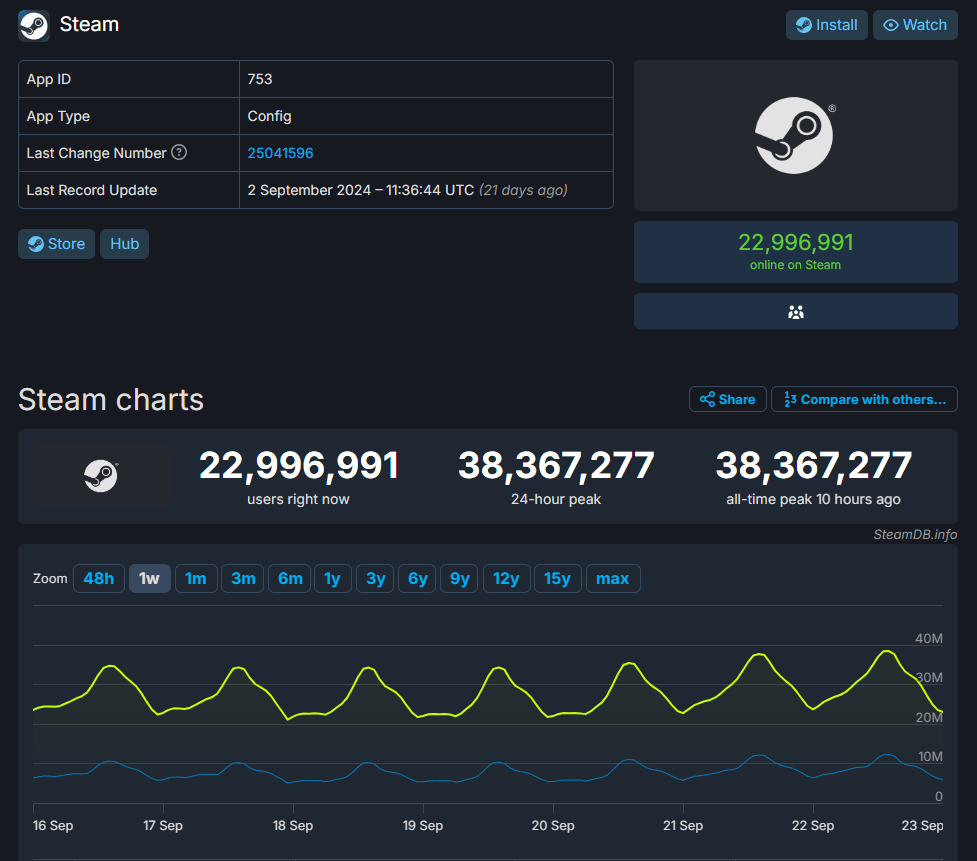Image resolution: width=977 pixels, height=861 pixels.
Task: Click the eye icon in the Watch button
Action: pyautogui.click(x=891, y=25)
